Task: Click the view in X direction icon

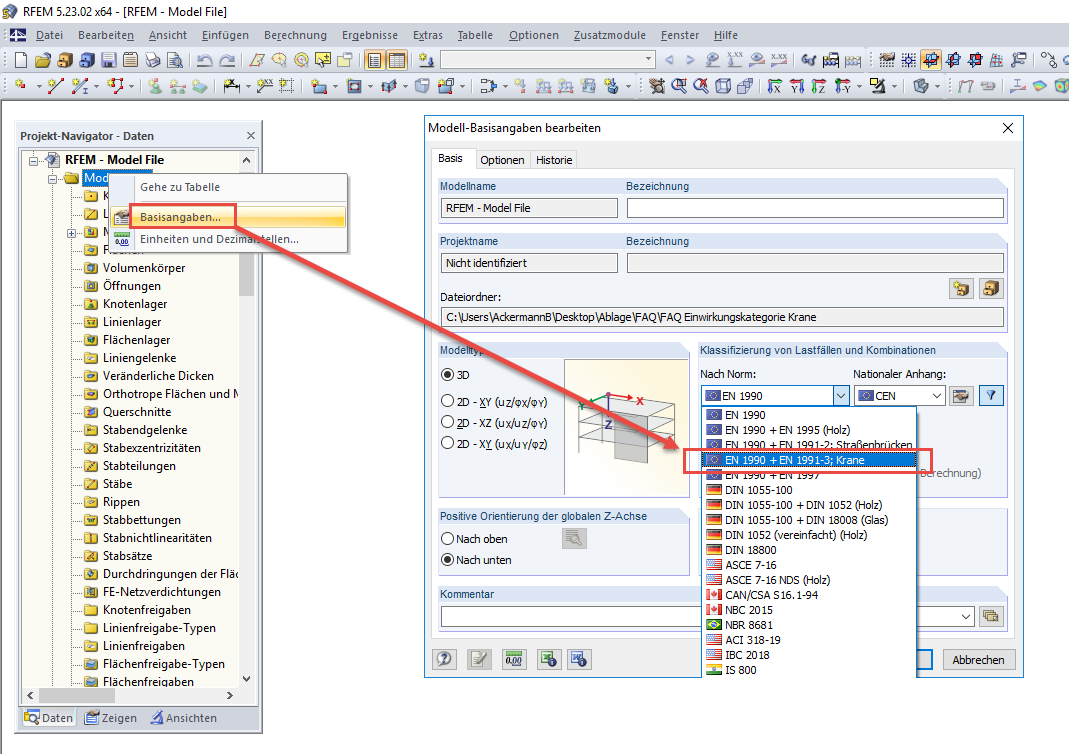Action: coord(774,86)
